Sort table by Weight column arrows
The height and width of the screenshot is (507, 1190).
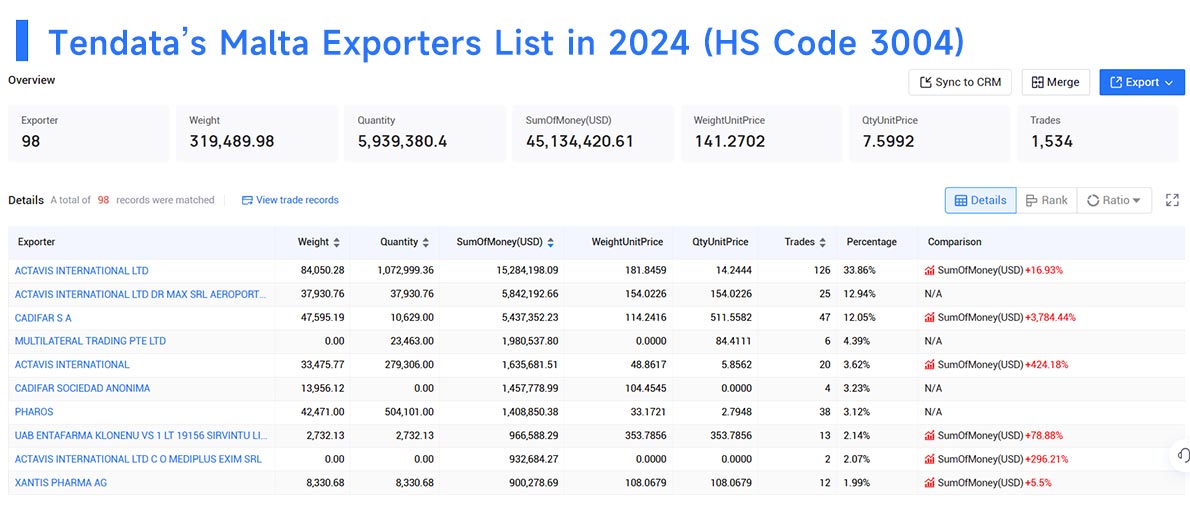[x=336, y=242]
